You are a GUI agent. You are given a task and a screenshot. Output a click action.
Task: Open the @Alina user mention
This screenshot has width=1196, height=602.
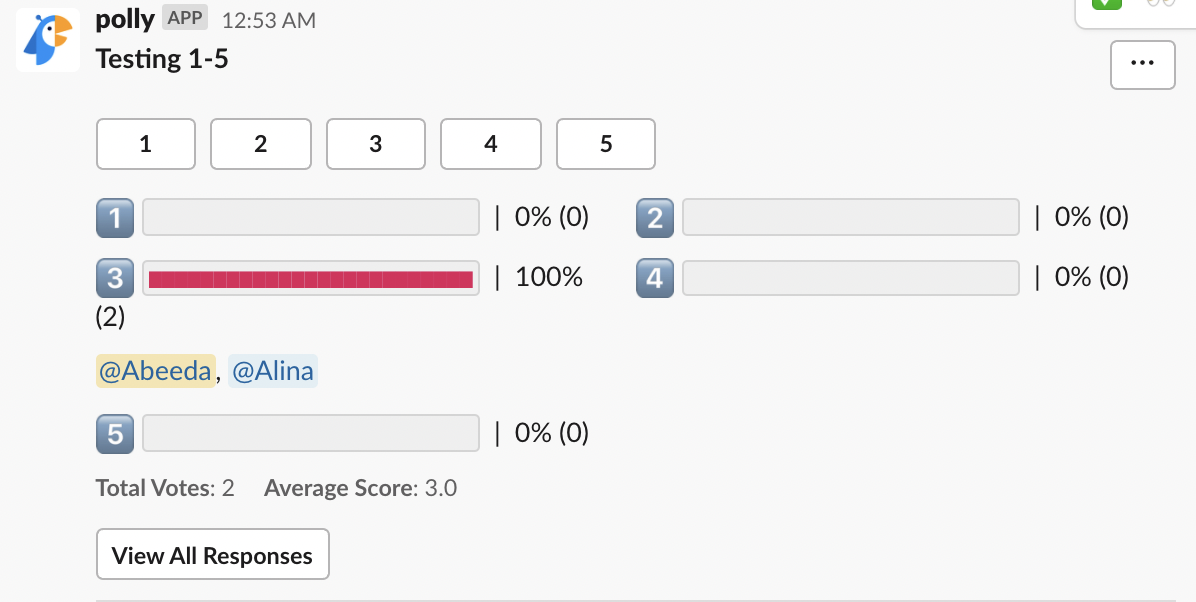coord(273,372)
